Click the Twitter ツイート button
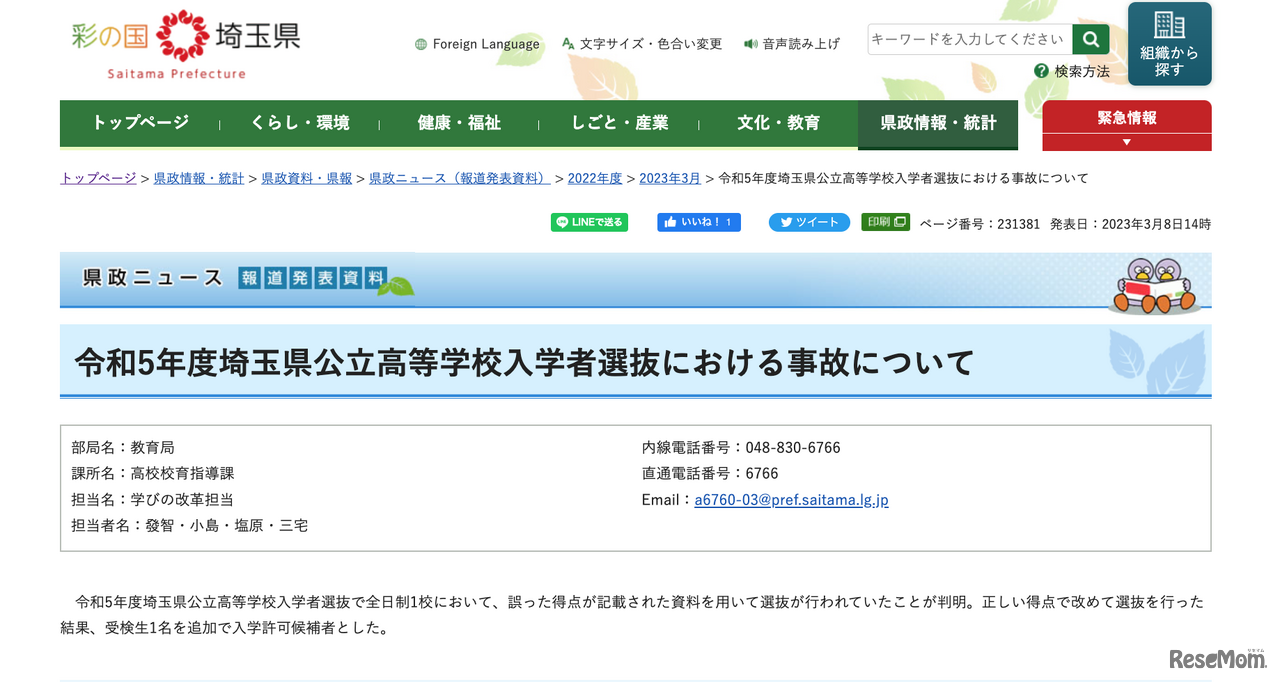Screen dimensions: 1280x682 809,222
